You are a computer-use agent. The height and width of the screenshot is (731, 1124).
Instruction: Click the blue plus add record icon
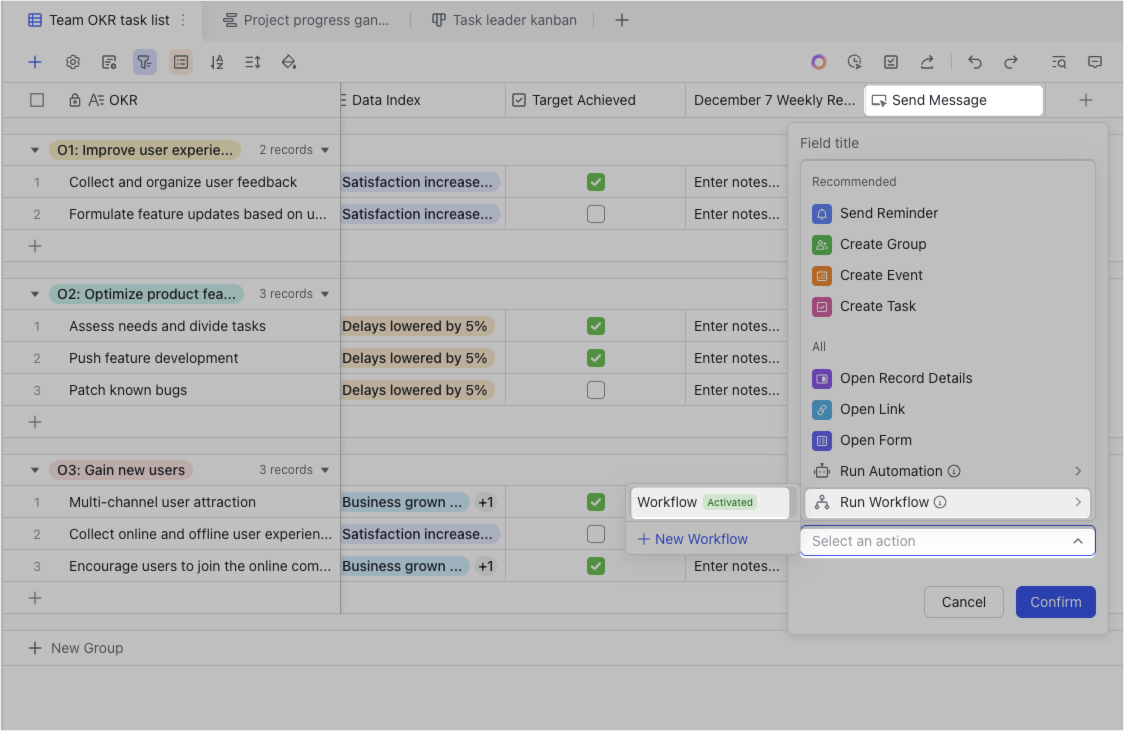(x=34, y=62)
